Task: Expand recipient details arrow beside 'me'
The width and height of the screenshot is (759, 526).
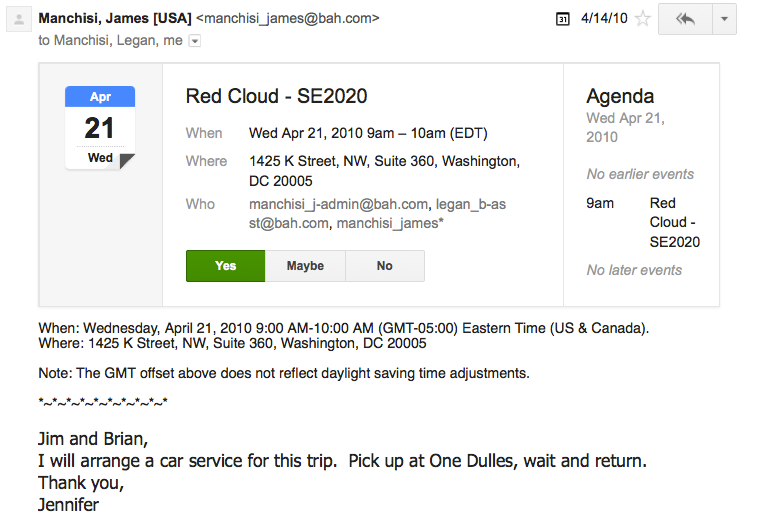Action: (194, 41)
